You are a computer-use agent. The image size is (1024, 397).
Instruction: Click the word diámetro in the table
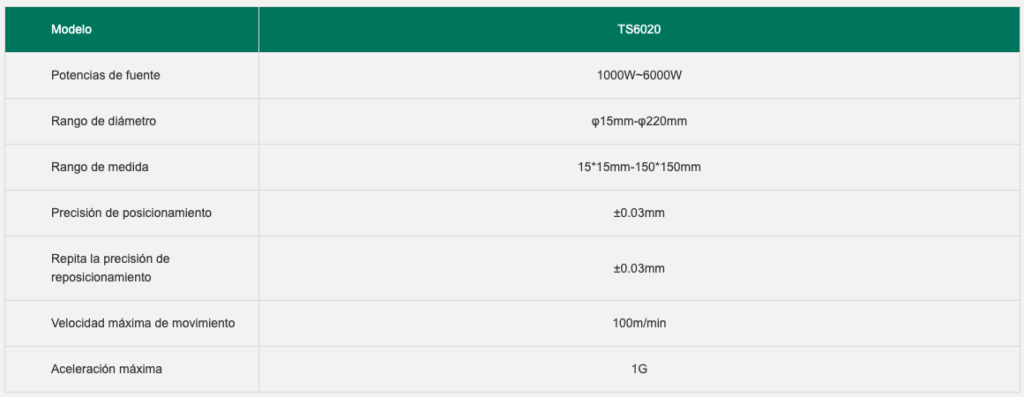(133, 121)
